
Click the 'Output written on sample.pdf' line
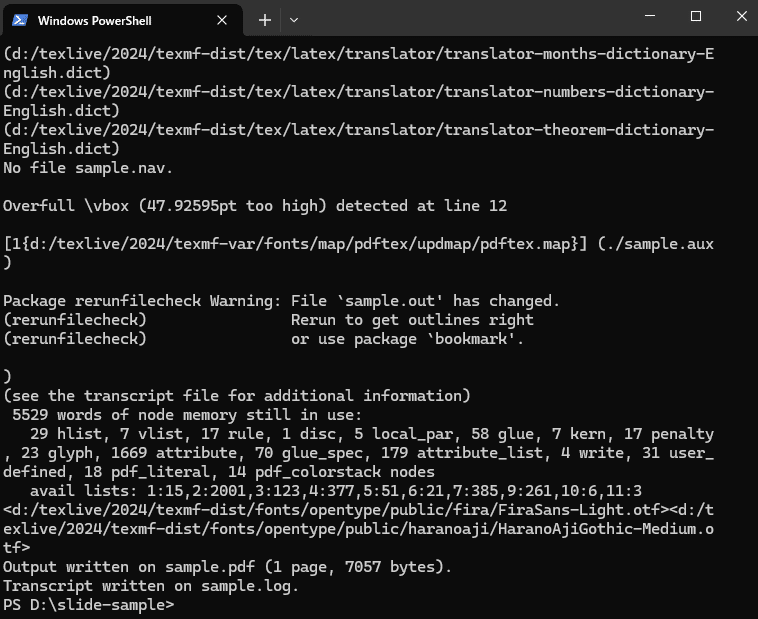point(227,567)
